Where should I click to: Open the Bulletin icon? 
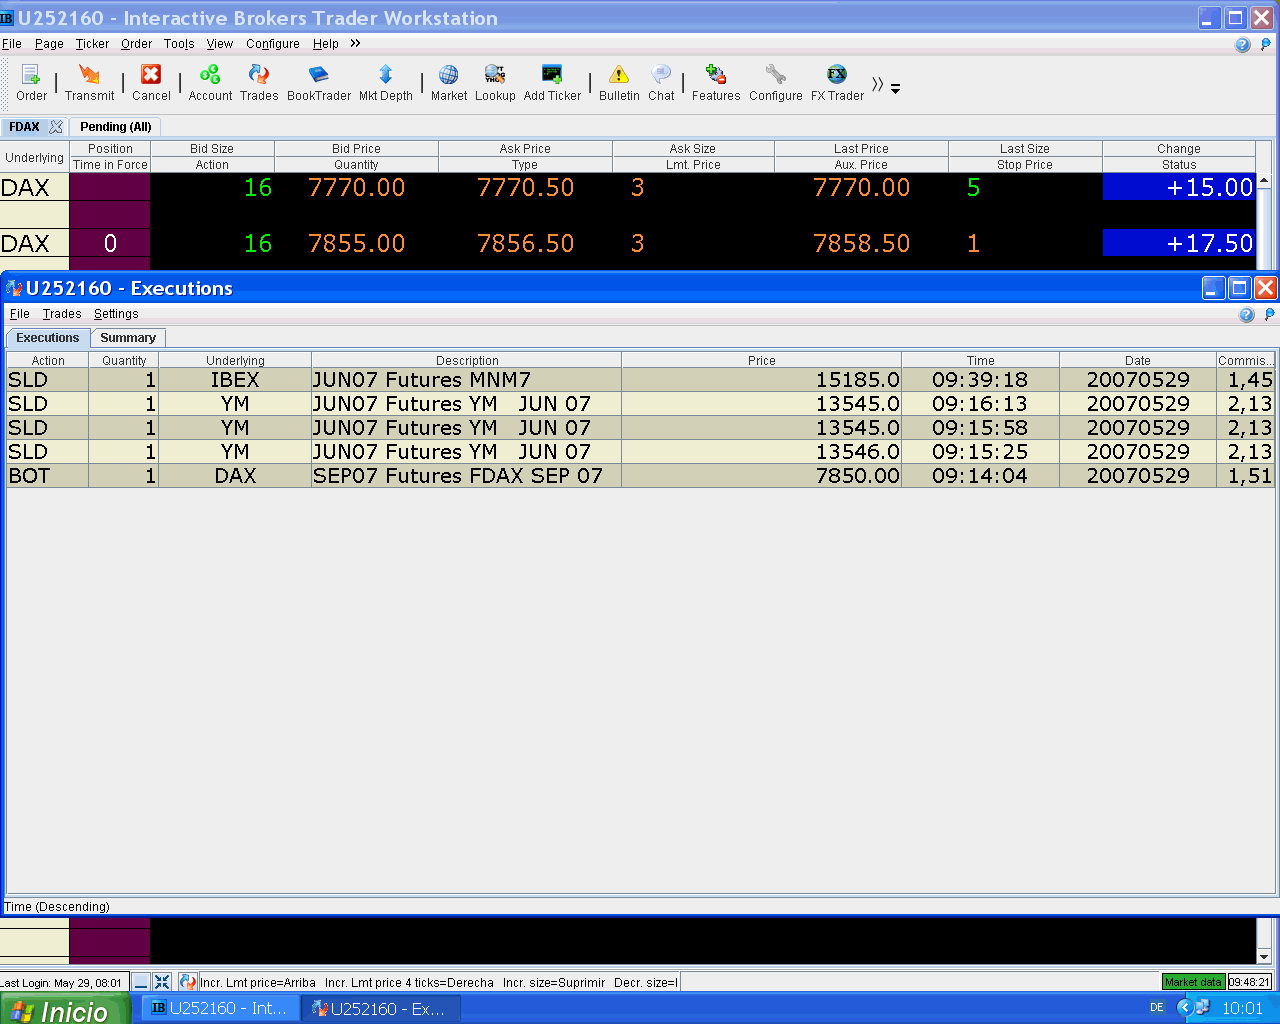pos(619,83)
